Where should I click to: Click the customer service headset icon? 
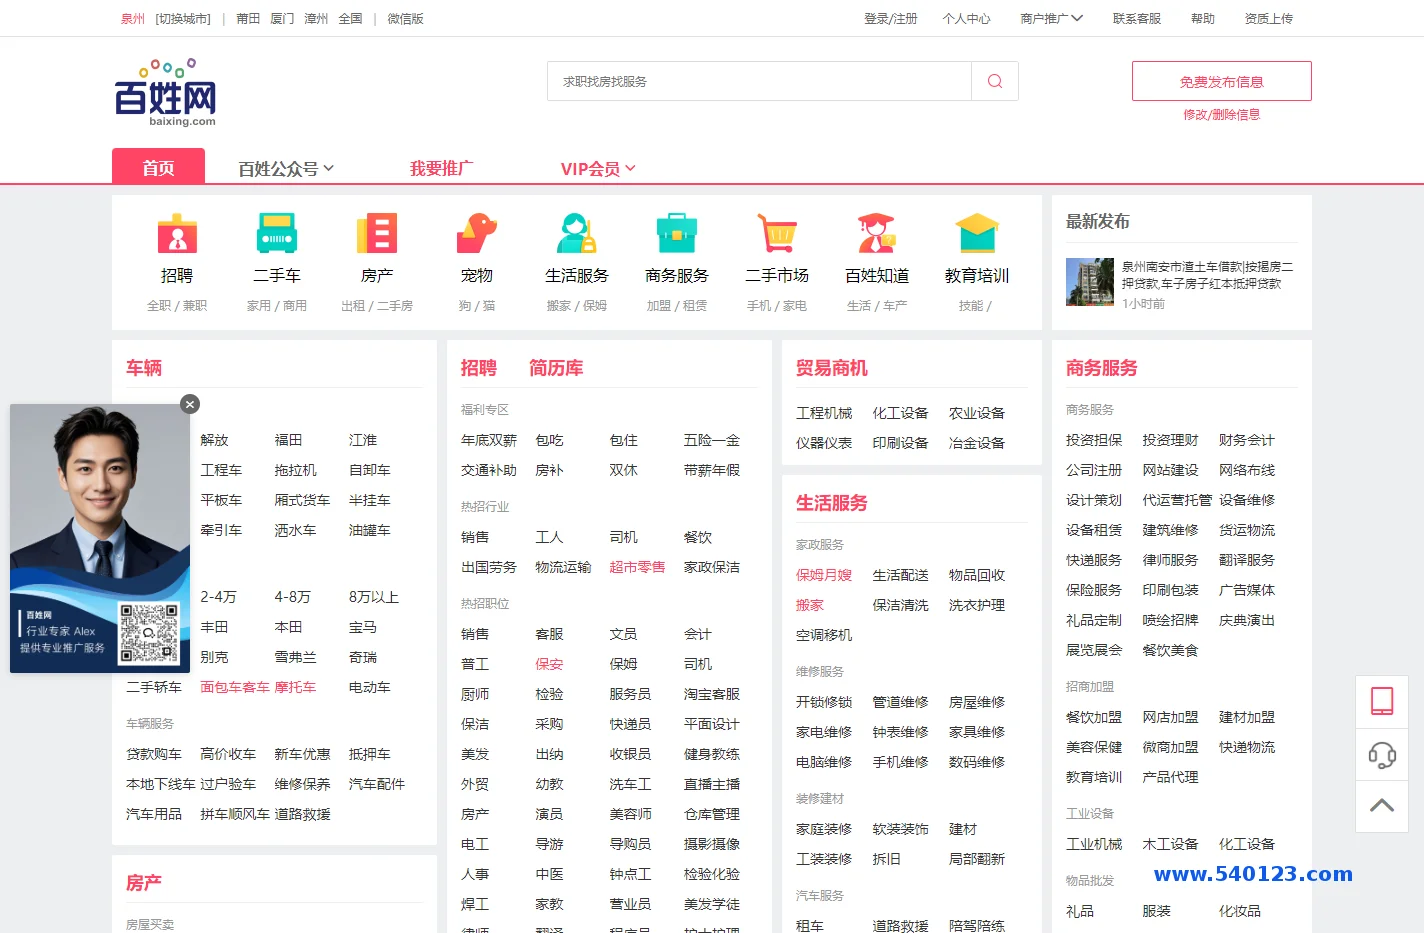(1382, 754)
